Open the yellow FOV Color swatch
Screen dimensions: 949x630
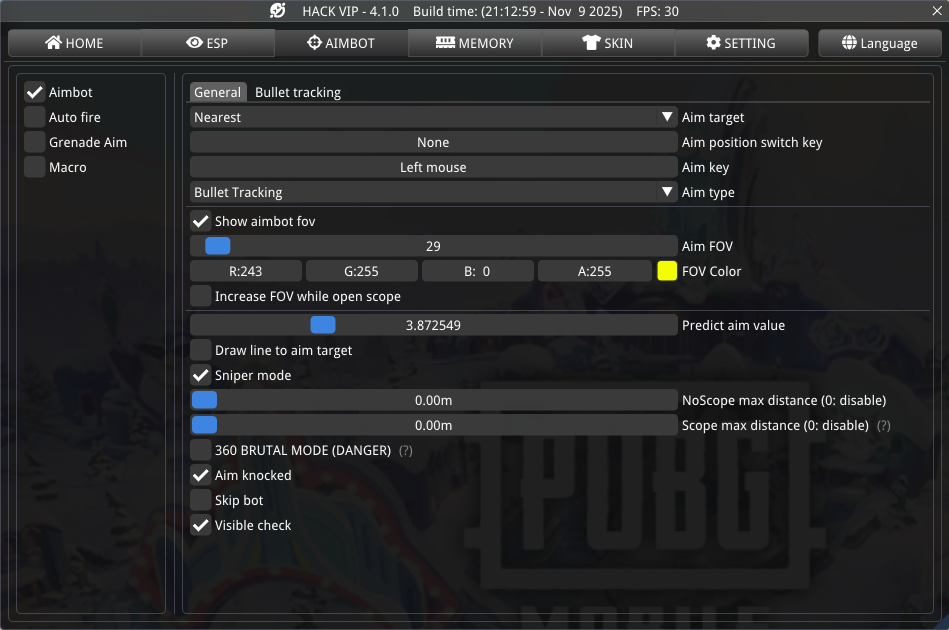[x=667, y=271]
